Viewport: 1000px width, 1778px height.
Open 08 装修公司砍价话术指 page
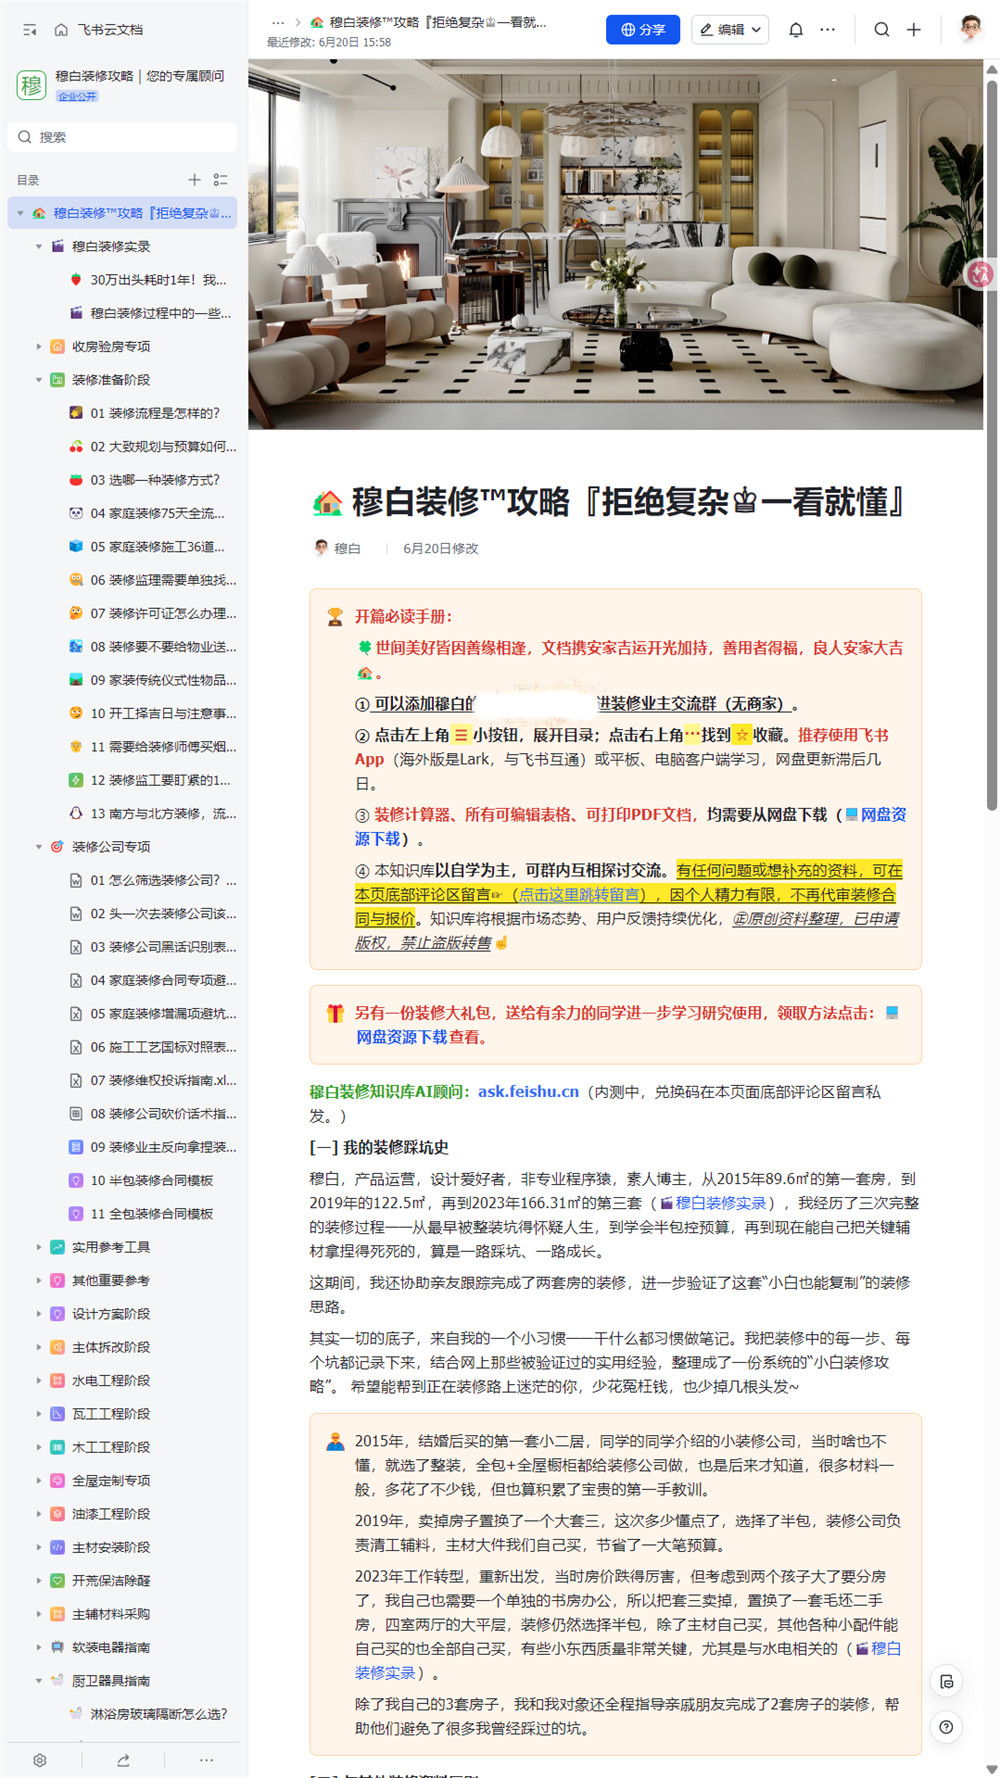click(x=163, y=1113)
